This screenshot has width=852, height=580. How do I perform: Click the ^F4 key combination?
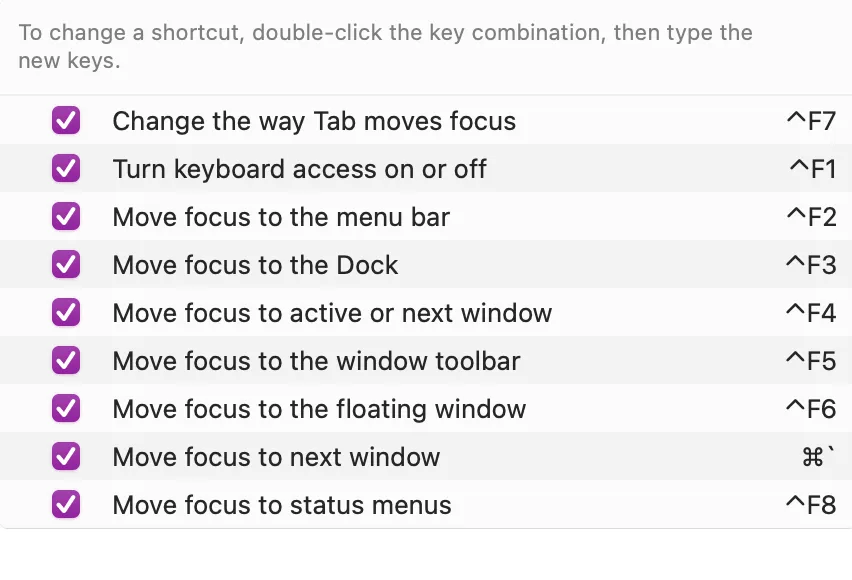point(810,313)
